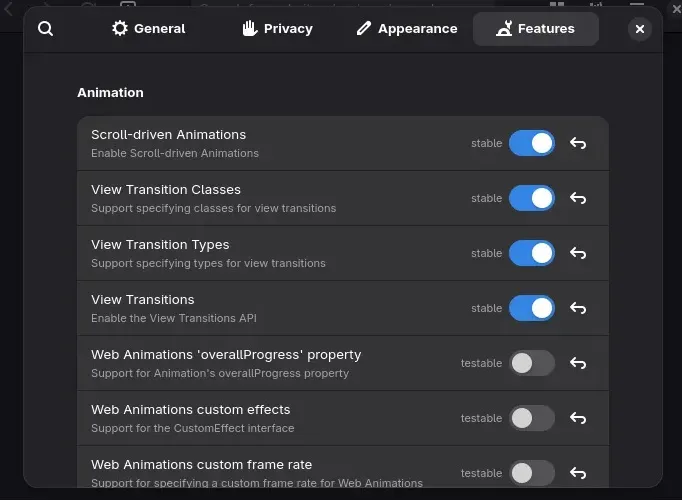Screen dimensions: 682x500
Task: Reset Web Animations custom effects arrow
Action: [x=578, y=418]
